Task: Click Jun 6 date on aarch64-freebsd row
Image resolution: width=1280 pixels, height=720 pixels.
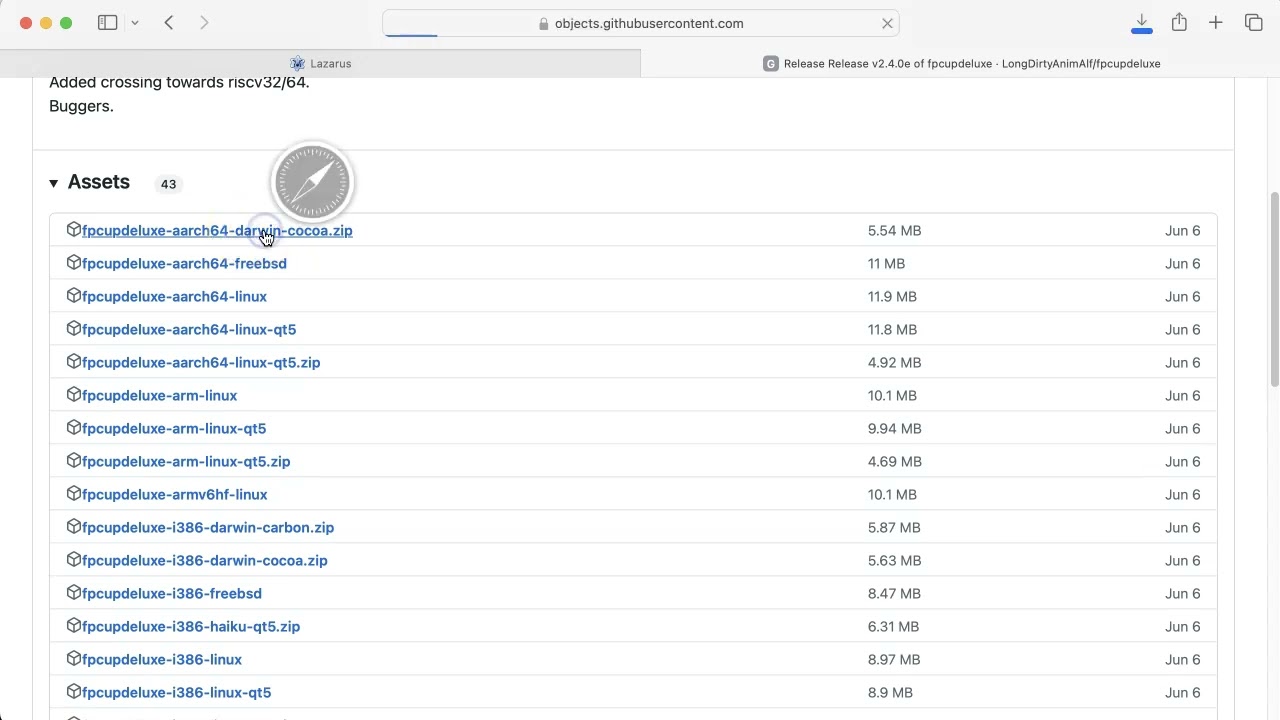Action: point(1182,264)
